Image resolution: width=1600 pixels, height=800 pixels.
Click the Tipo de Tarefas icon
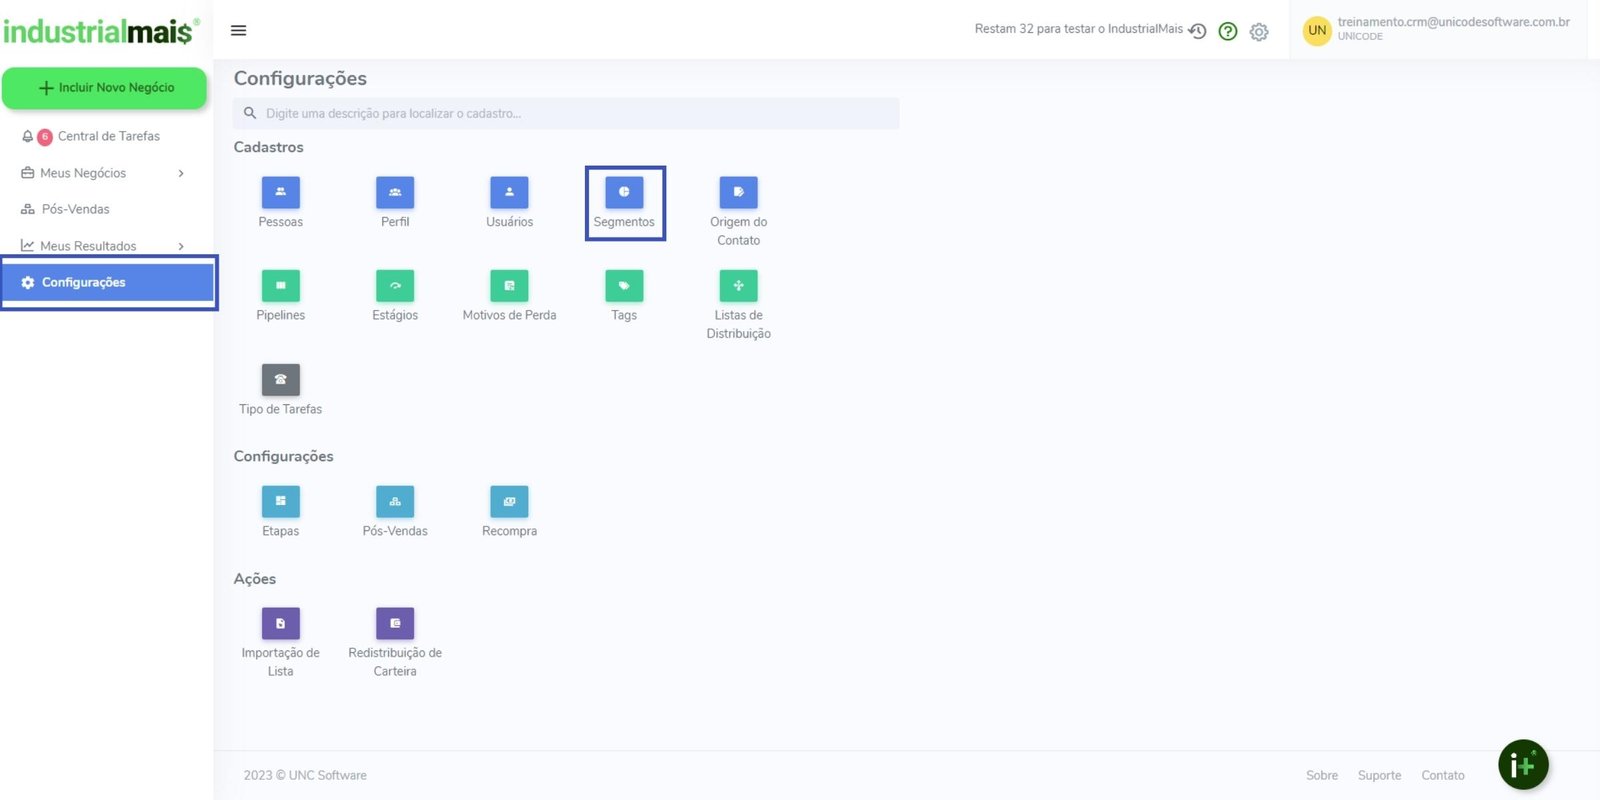click(280, 380)
